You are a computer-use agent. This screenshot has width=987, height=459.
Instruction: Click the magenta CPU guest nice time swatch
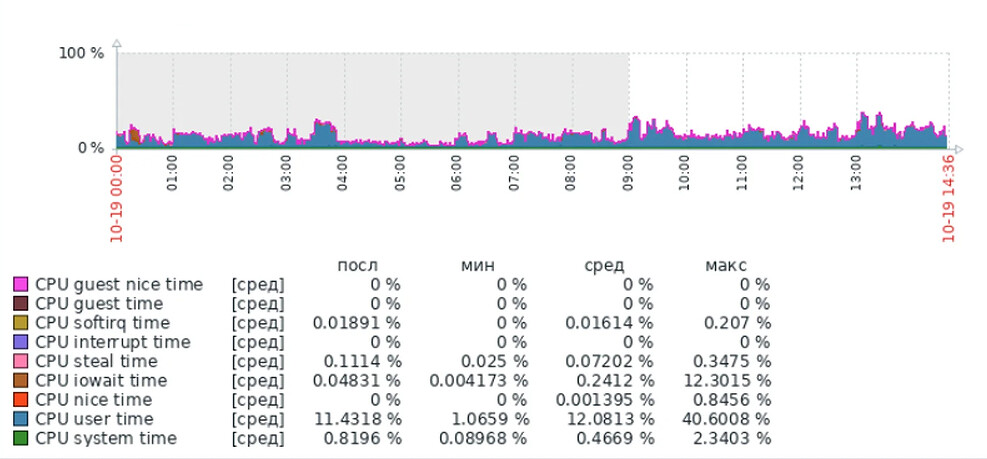20,285
